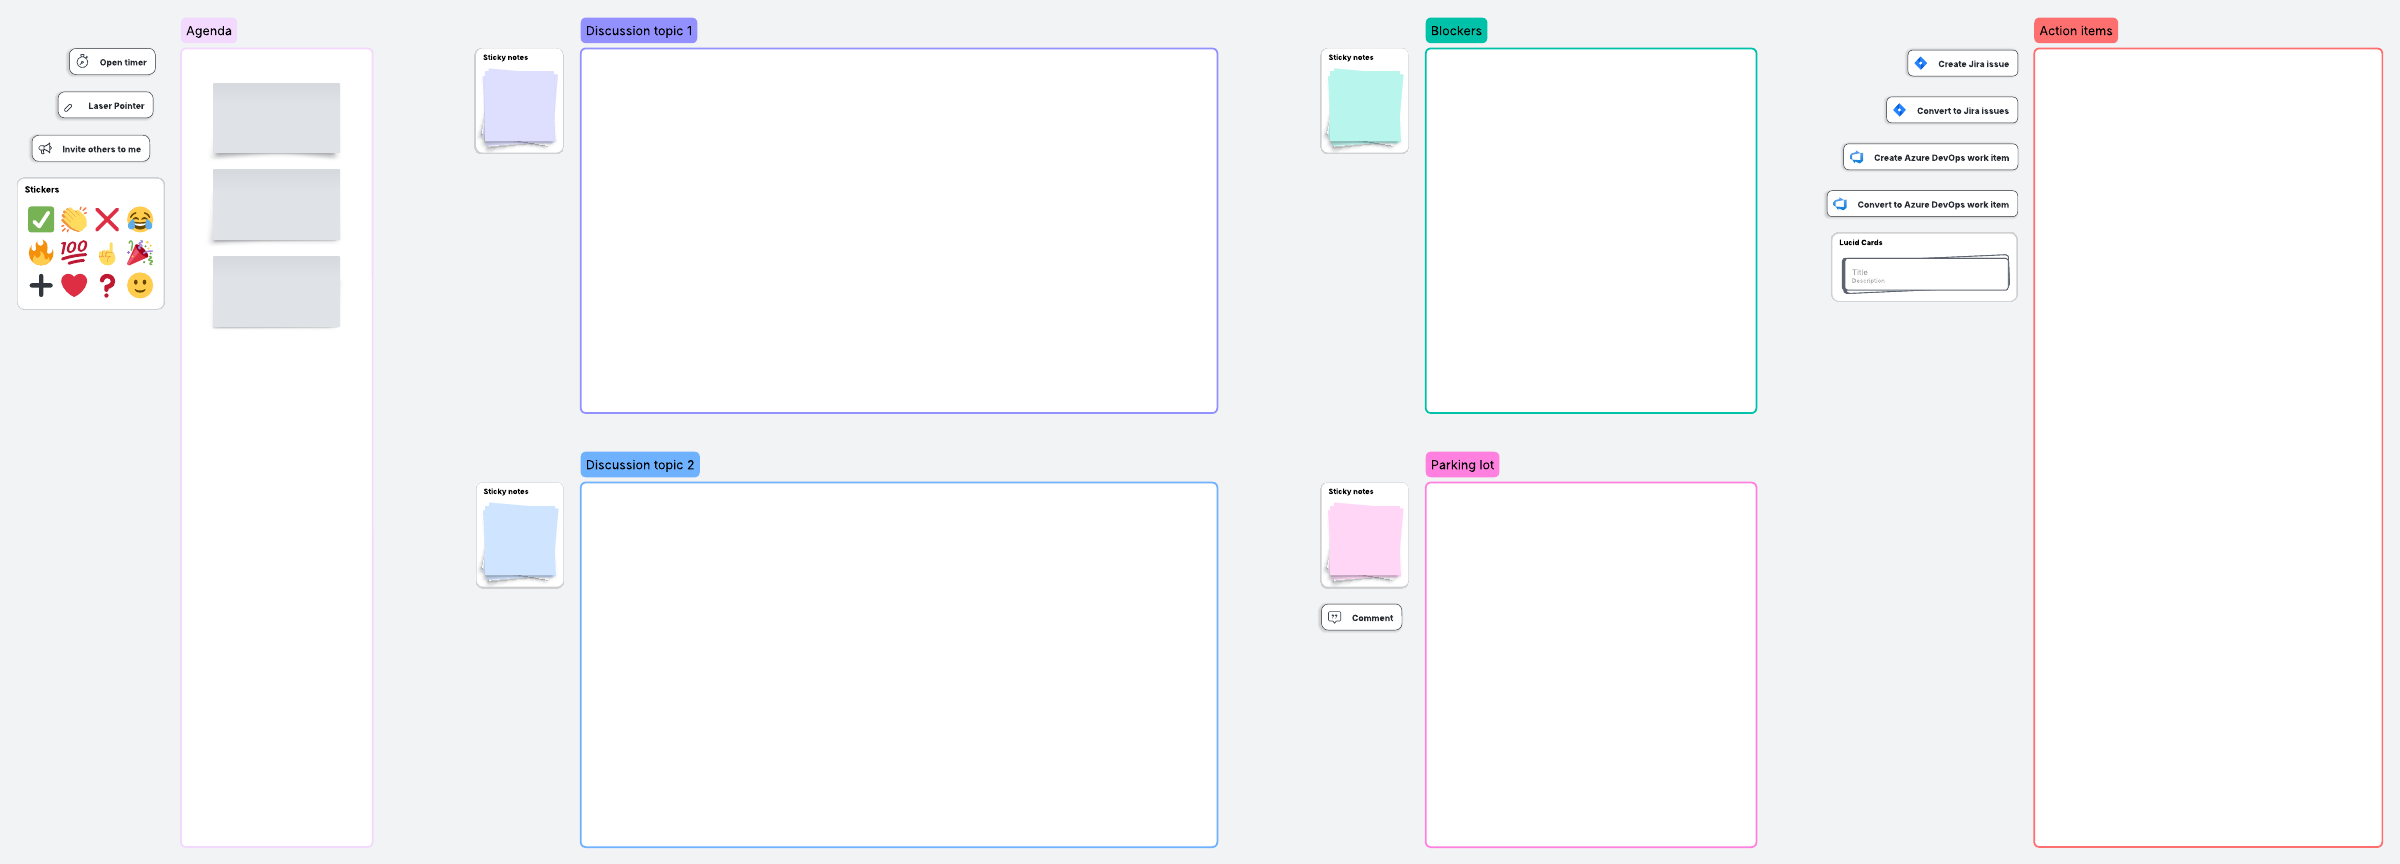Activate the Laser Pointer button

pos(105,105)
